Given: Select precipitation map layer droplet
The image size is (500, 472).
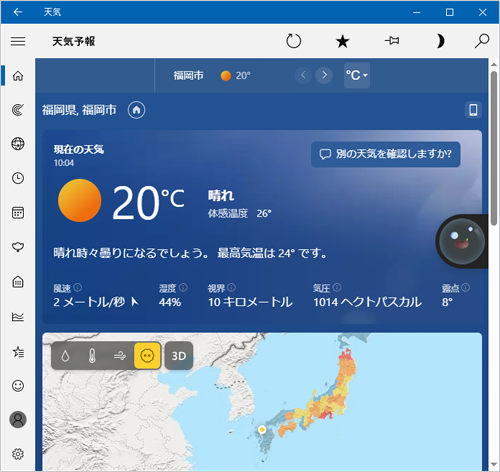Looking at the screenshot, I should coord(65,356).
